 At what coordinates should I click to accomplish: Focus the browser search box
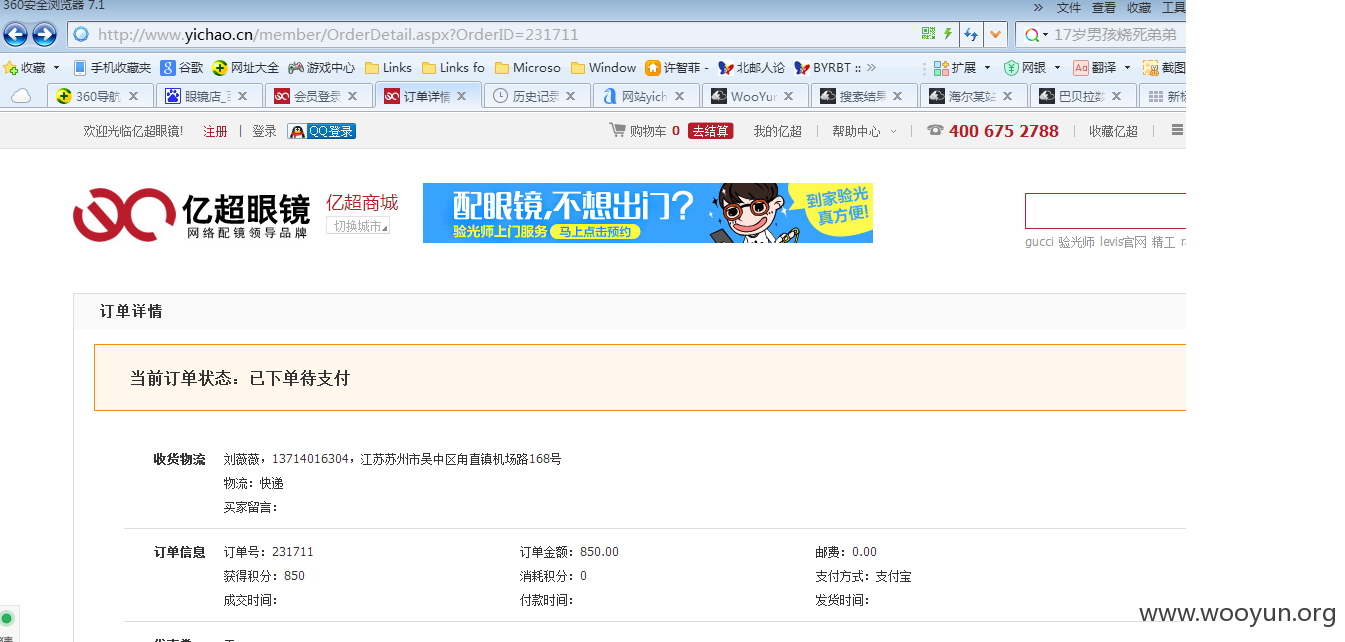[x=1117, y=35]
